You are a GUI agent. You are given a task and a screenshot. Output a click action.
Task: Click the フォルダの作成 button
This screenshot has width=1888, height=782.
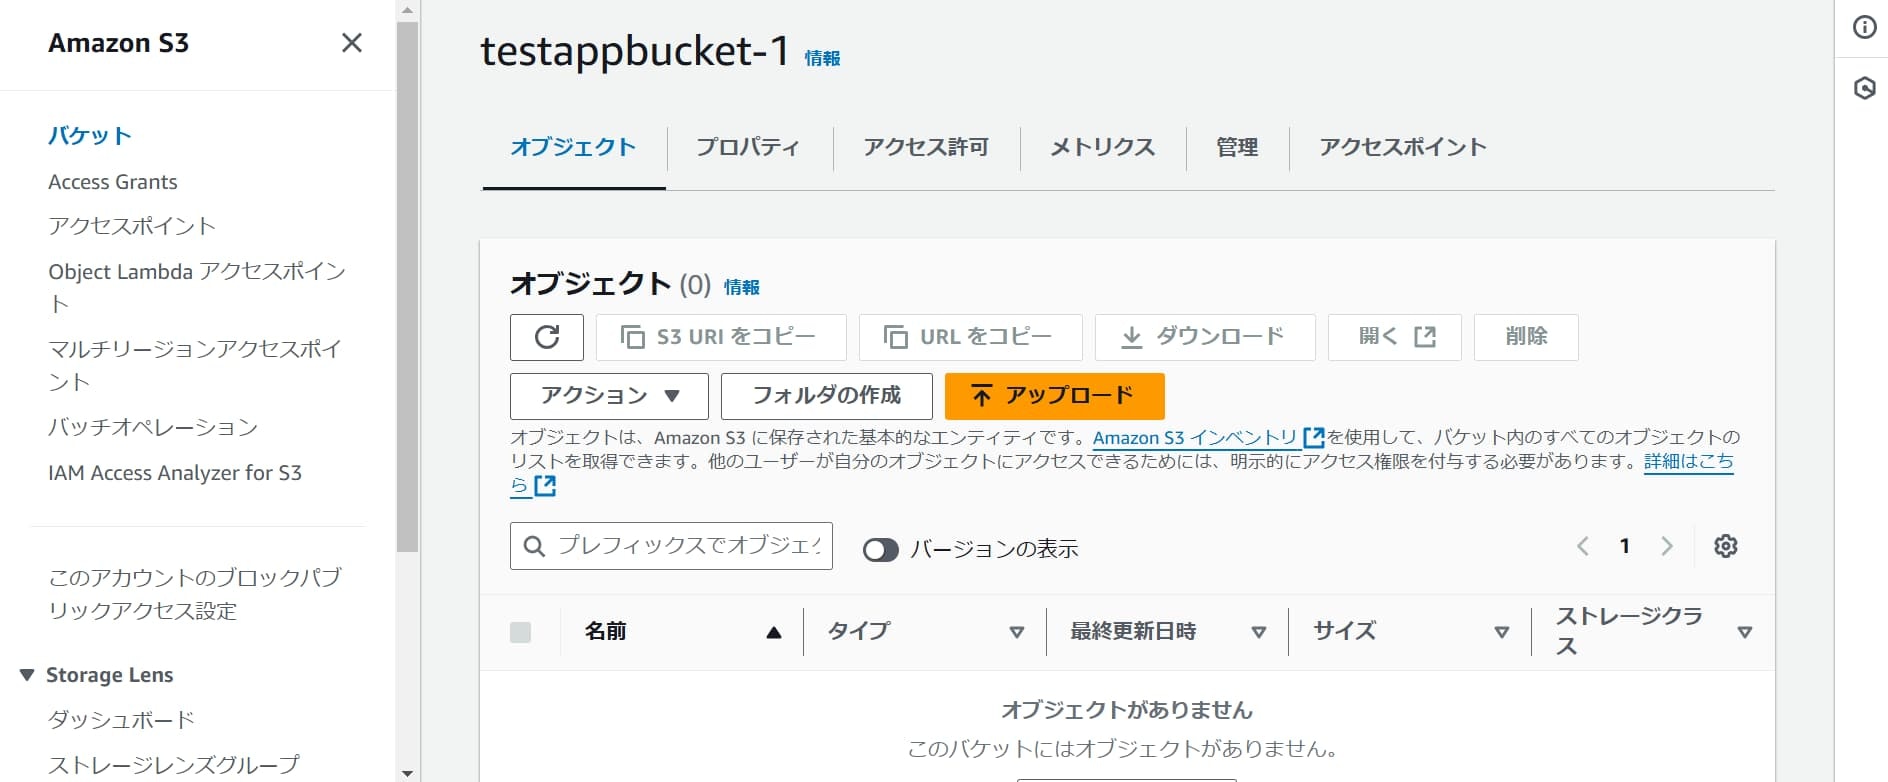tap(826, 396)
